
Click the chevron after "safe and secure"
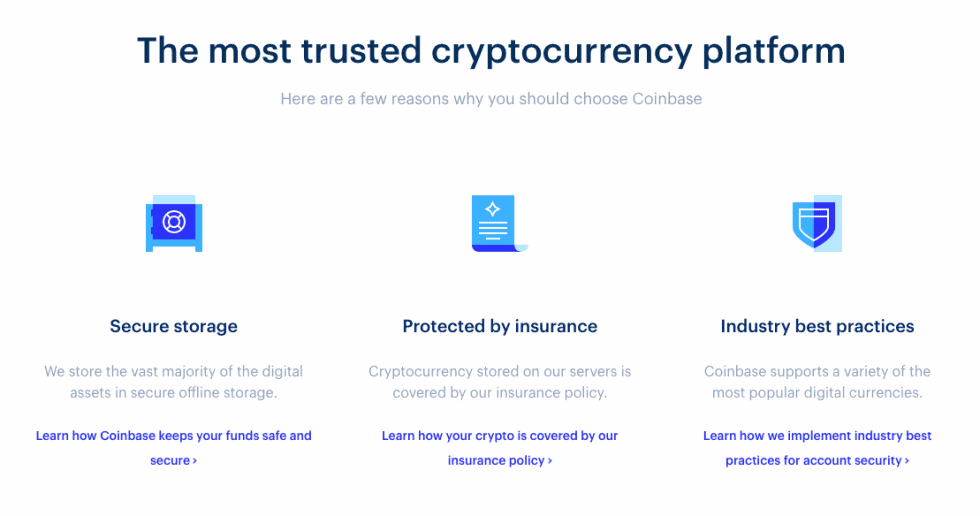[194, 461]
